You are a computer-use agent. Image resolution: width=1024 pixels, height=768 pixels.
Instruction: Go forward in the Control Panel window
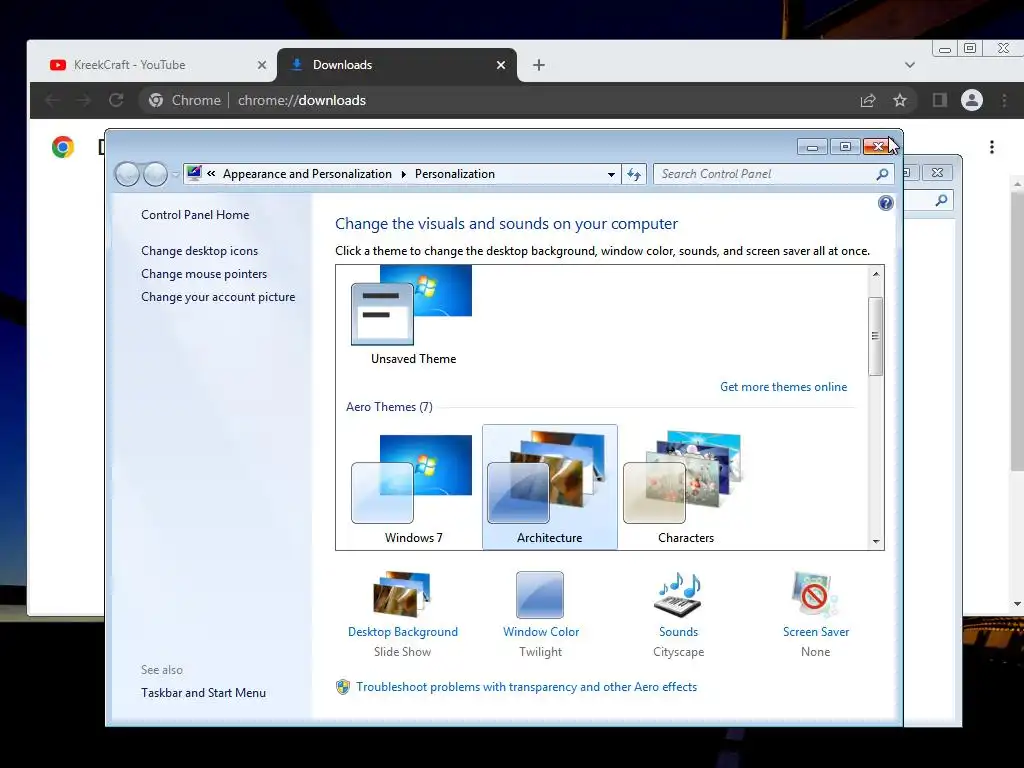click(155, 174)
